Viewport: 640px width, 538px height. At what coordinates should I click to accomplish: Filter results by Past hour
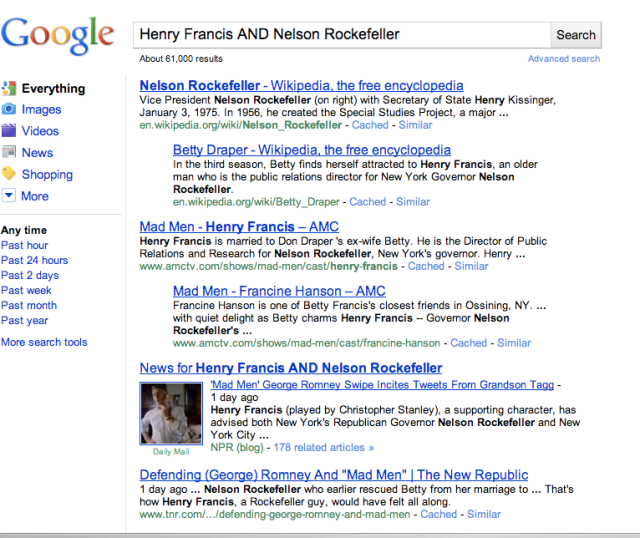[25, 245]
